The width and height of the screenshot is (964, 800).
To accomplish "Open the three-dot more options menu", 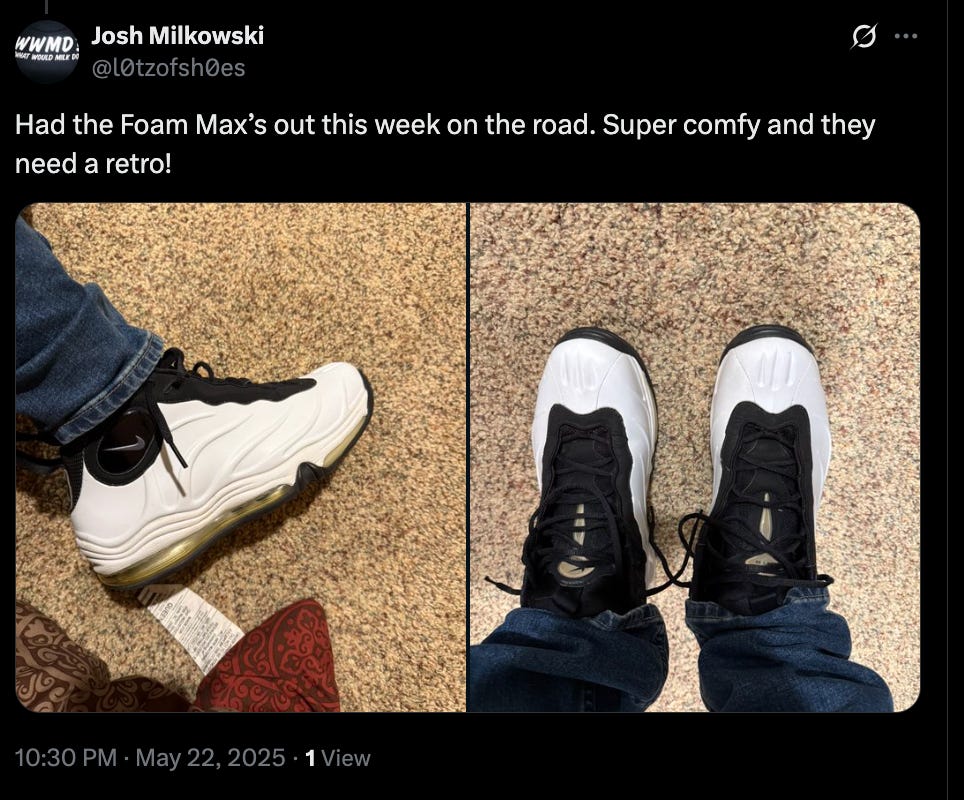I will click(906, 37).
